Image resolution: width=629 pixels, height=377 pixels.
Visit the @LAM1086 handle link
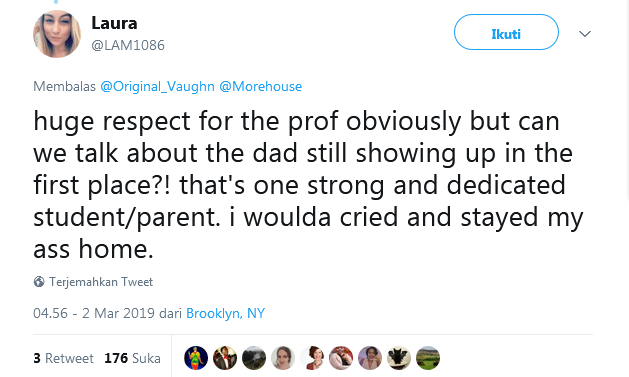coord(128,45)
